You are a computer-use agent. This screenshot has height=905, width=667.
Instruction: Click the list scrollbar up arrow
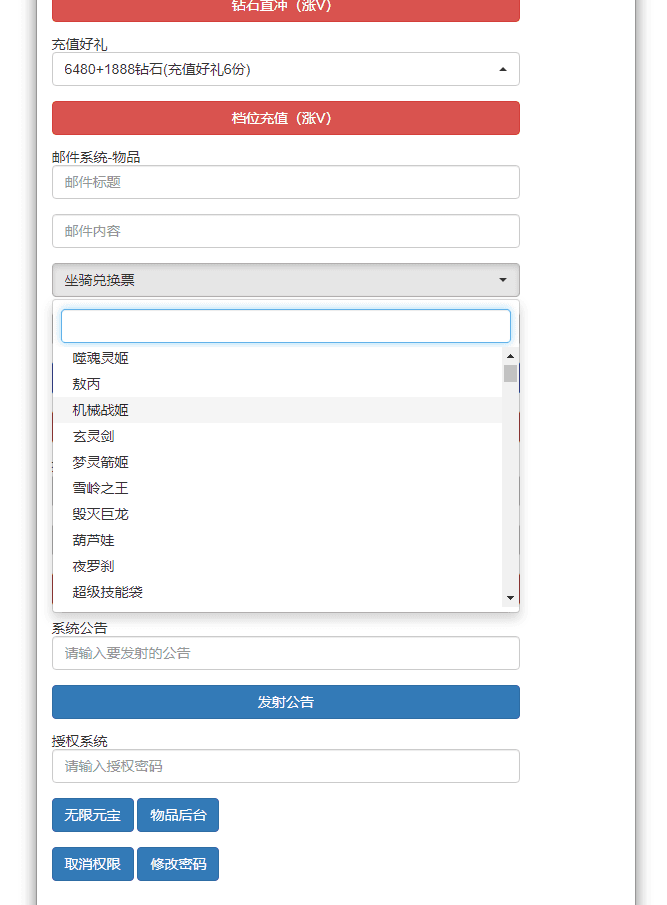pos(510,356)
